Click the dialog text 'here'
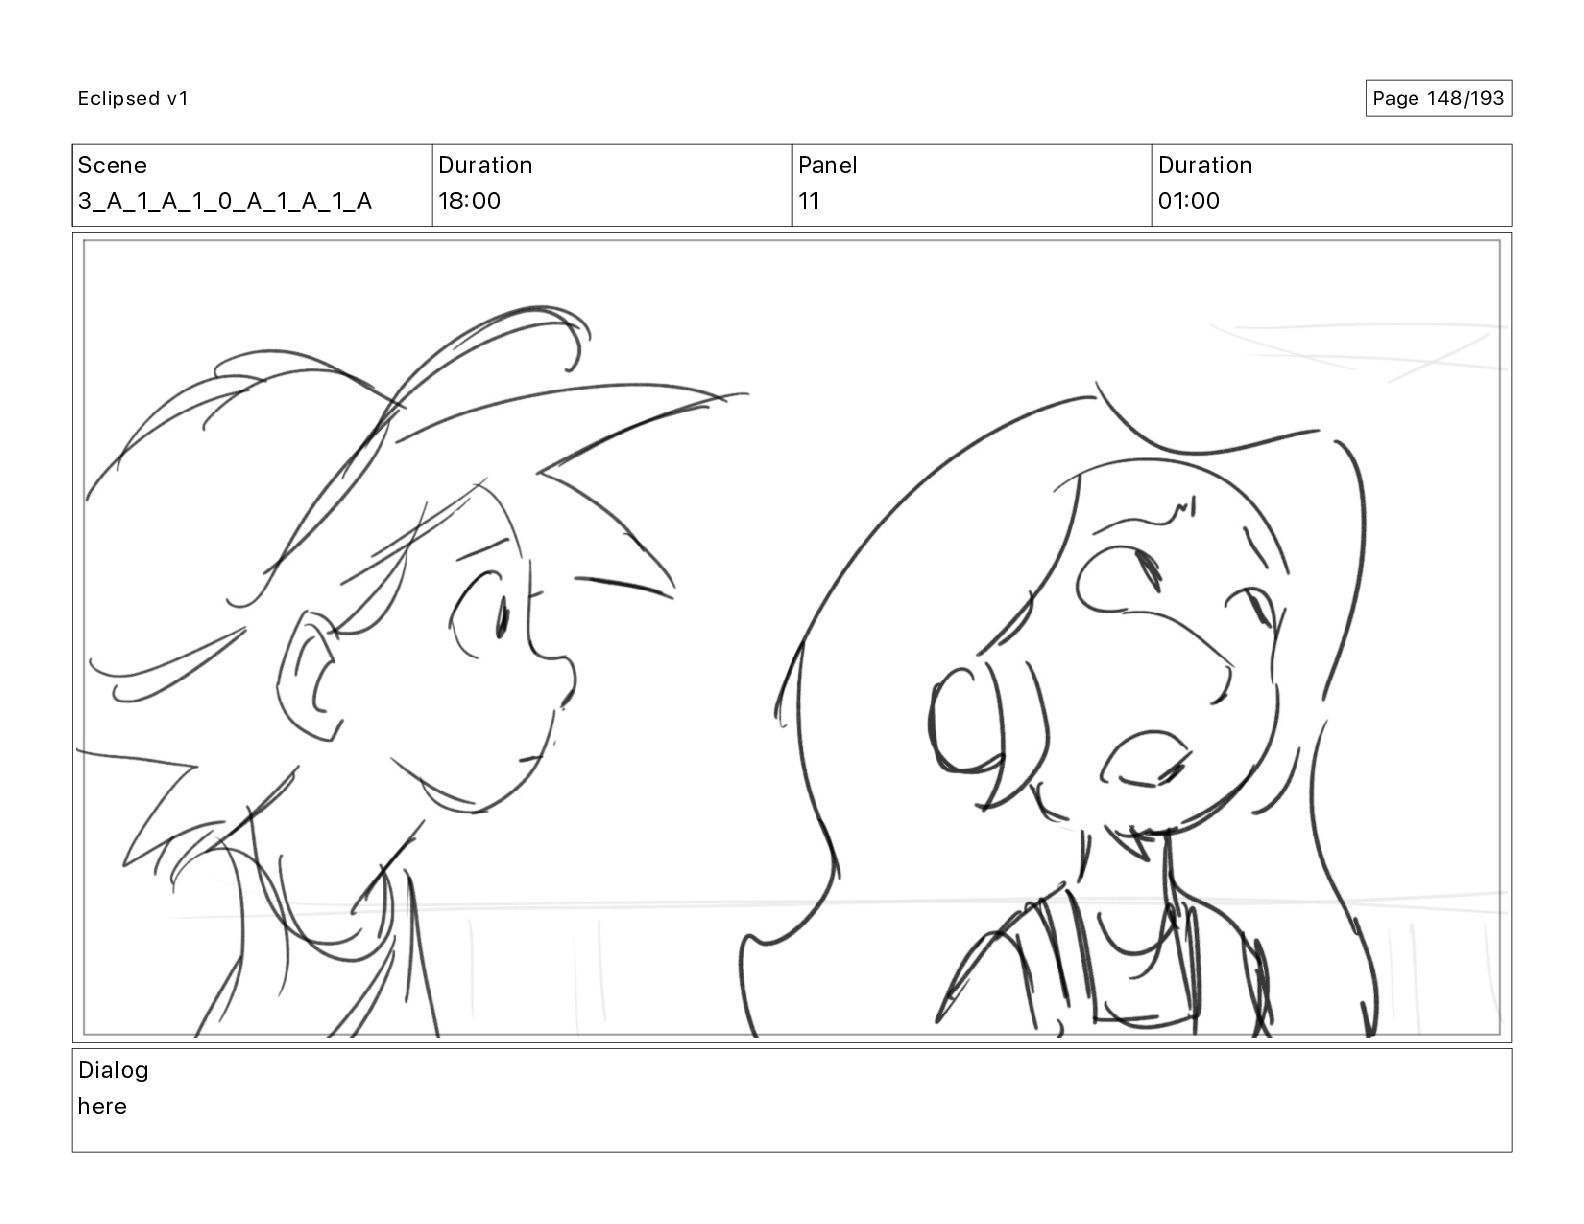 (102, 1106)
